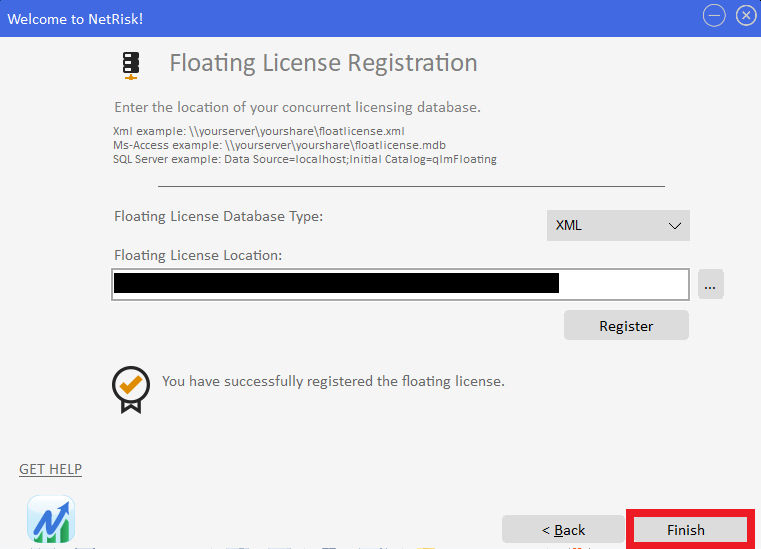
Task: Click the Ms-Access example path text
Action: 280,145
